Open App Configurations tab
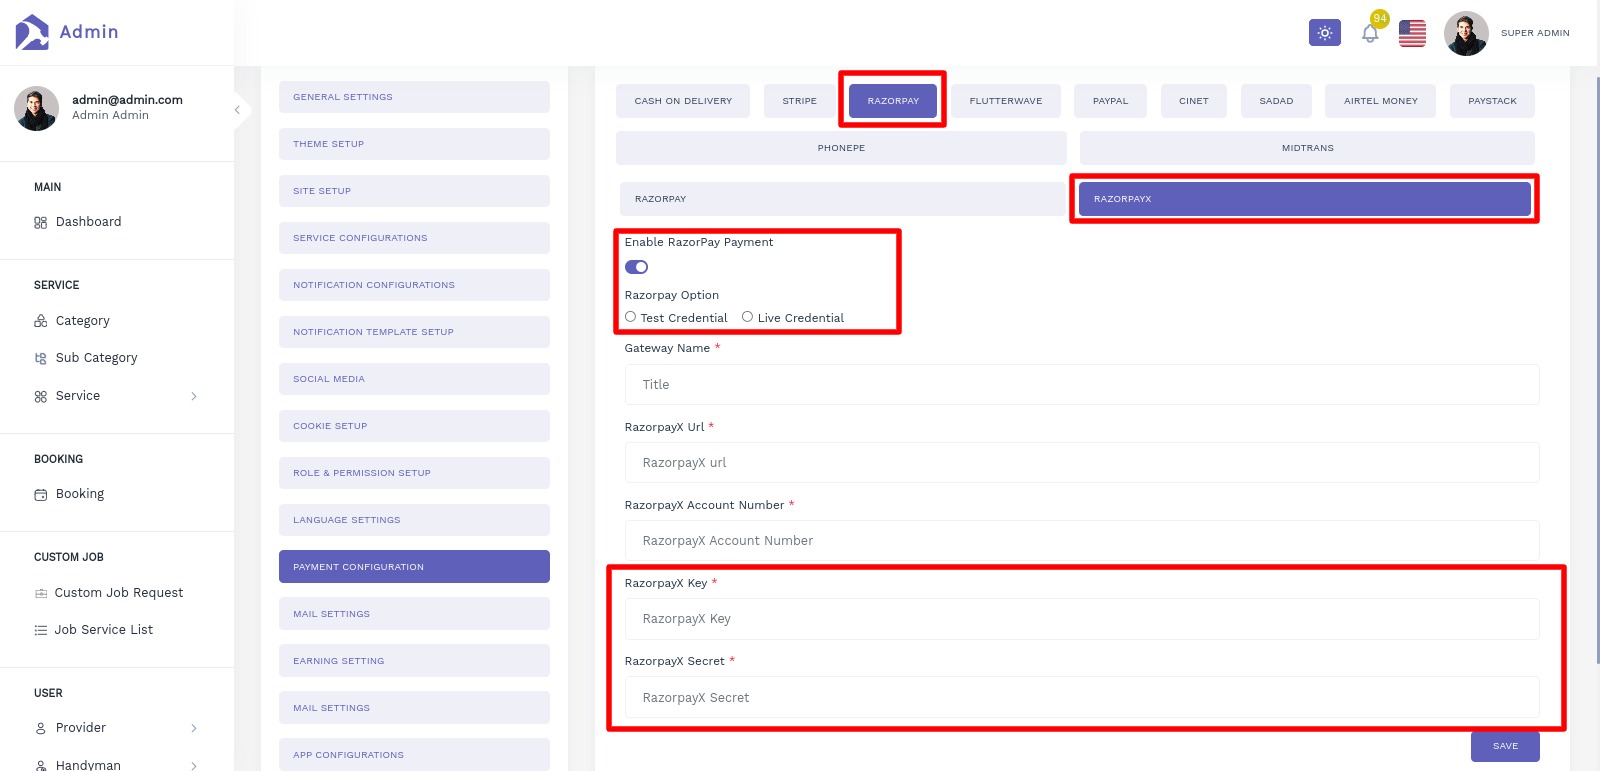The image size is (1600, 771). [x=414, y=755]
